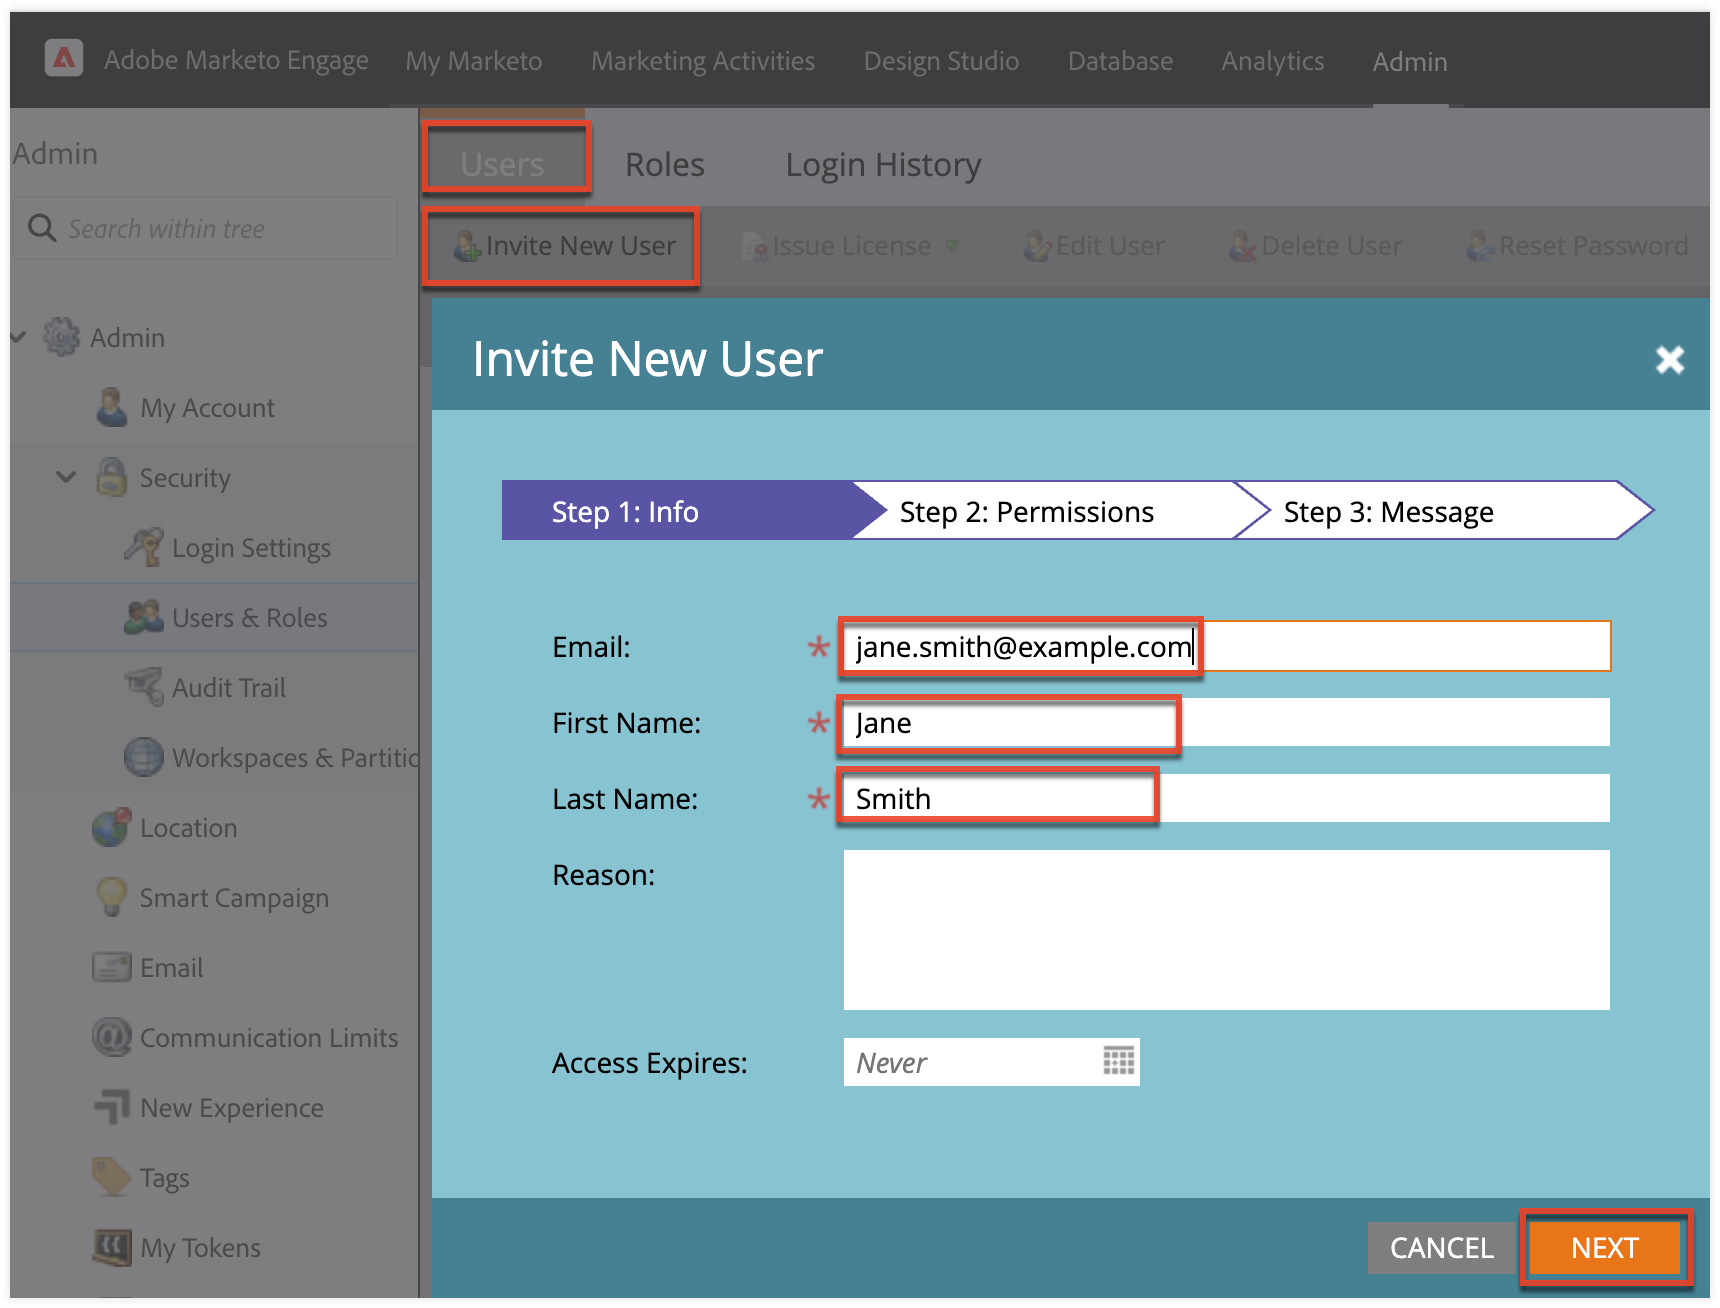Click the Location globe icon
Image resolution: width=1720 pixels, height=1308 pixels.
110,827
